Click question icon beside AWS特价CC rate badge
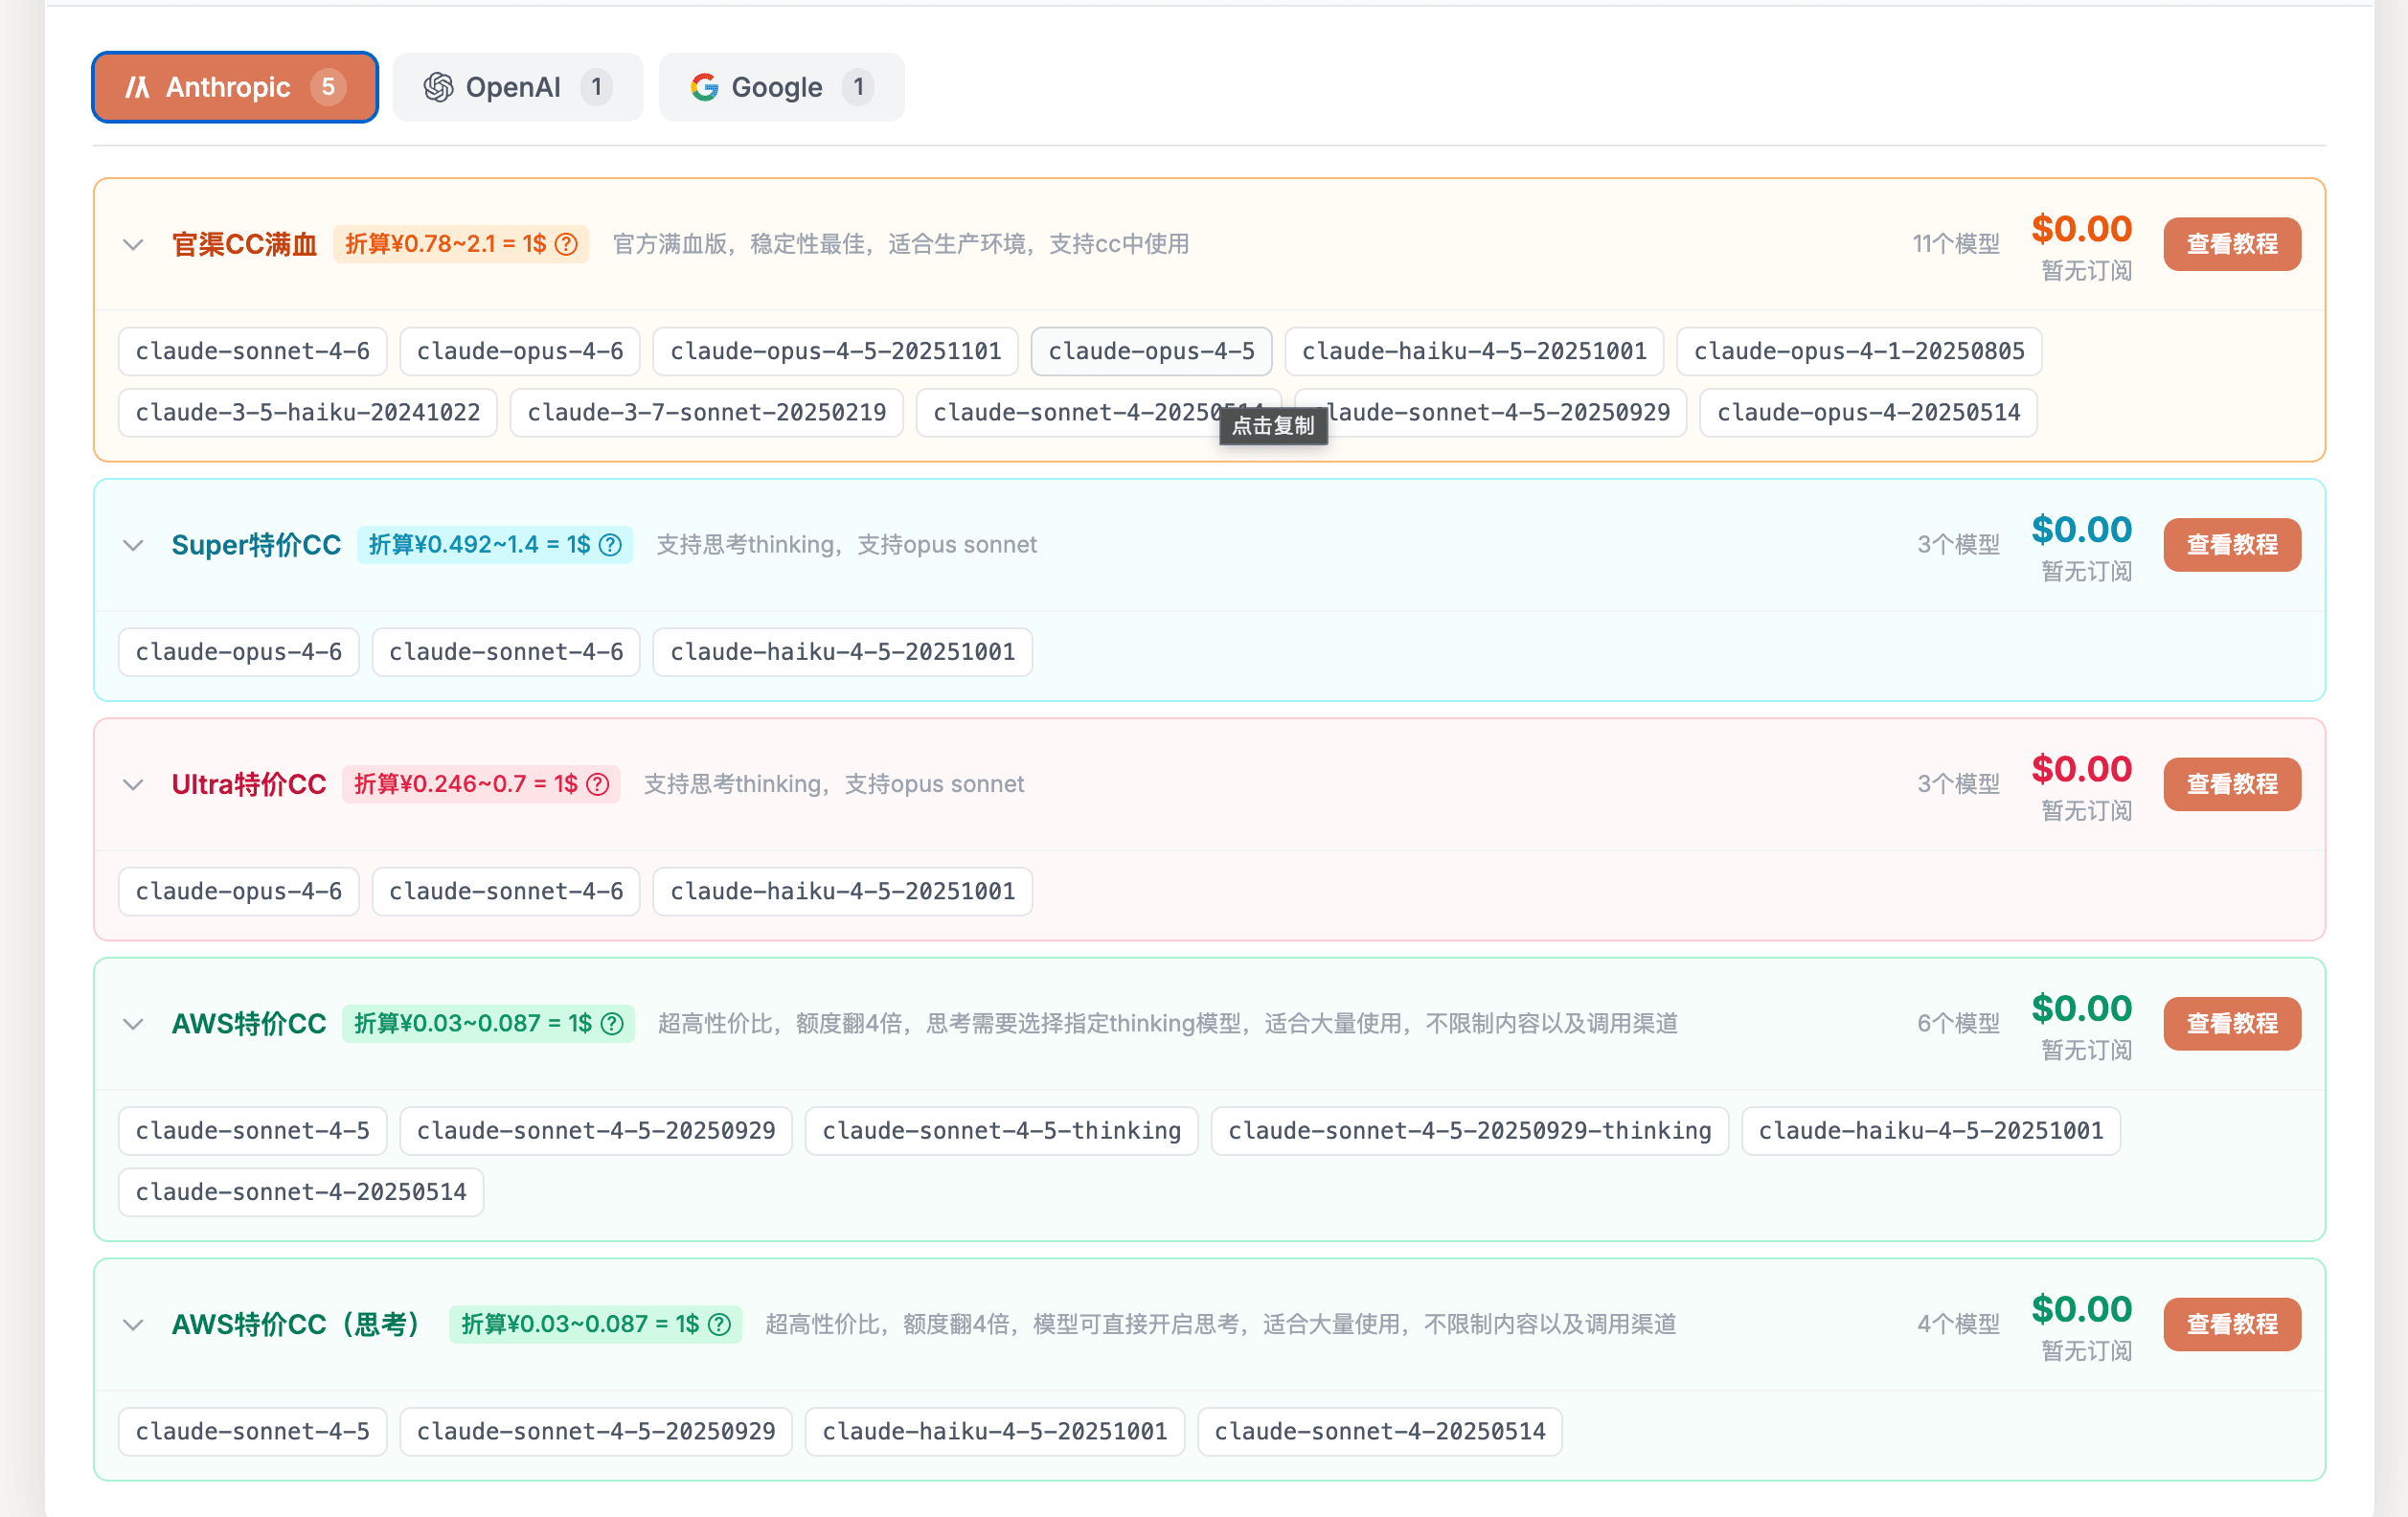This screenshot has height=1517, width=2408. click(x=612, y=1023)
